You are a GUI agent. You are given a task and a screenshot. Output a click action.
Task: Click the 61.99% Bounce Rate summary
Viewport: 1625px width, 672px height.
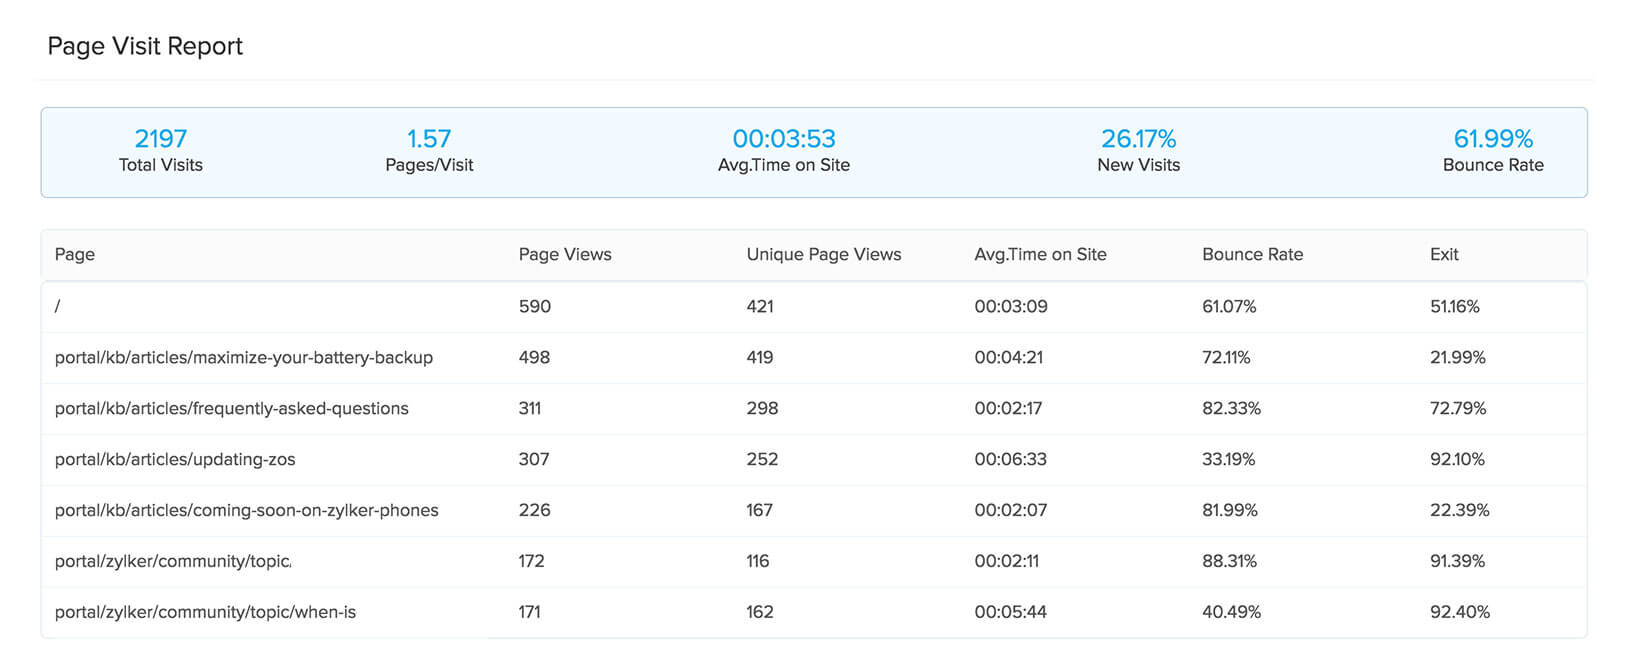pos(1493,139)
